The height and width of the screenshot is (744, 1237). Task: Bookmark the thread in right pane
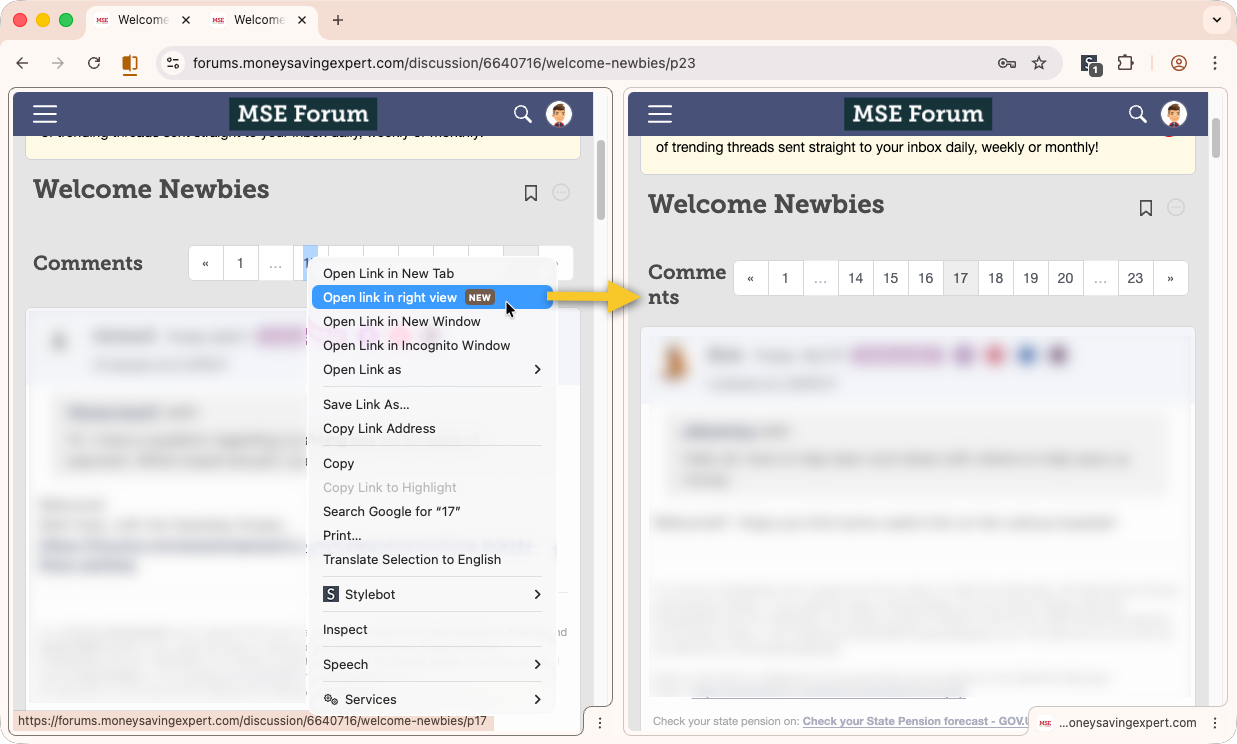(x=1146, y=208)
